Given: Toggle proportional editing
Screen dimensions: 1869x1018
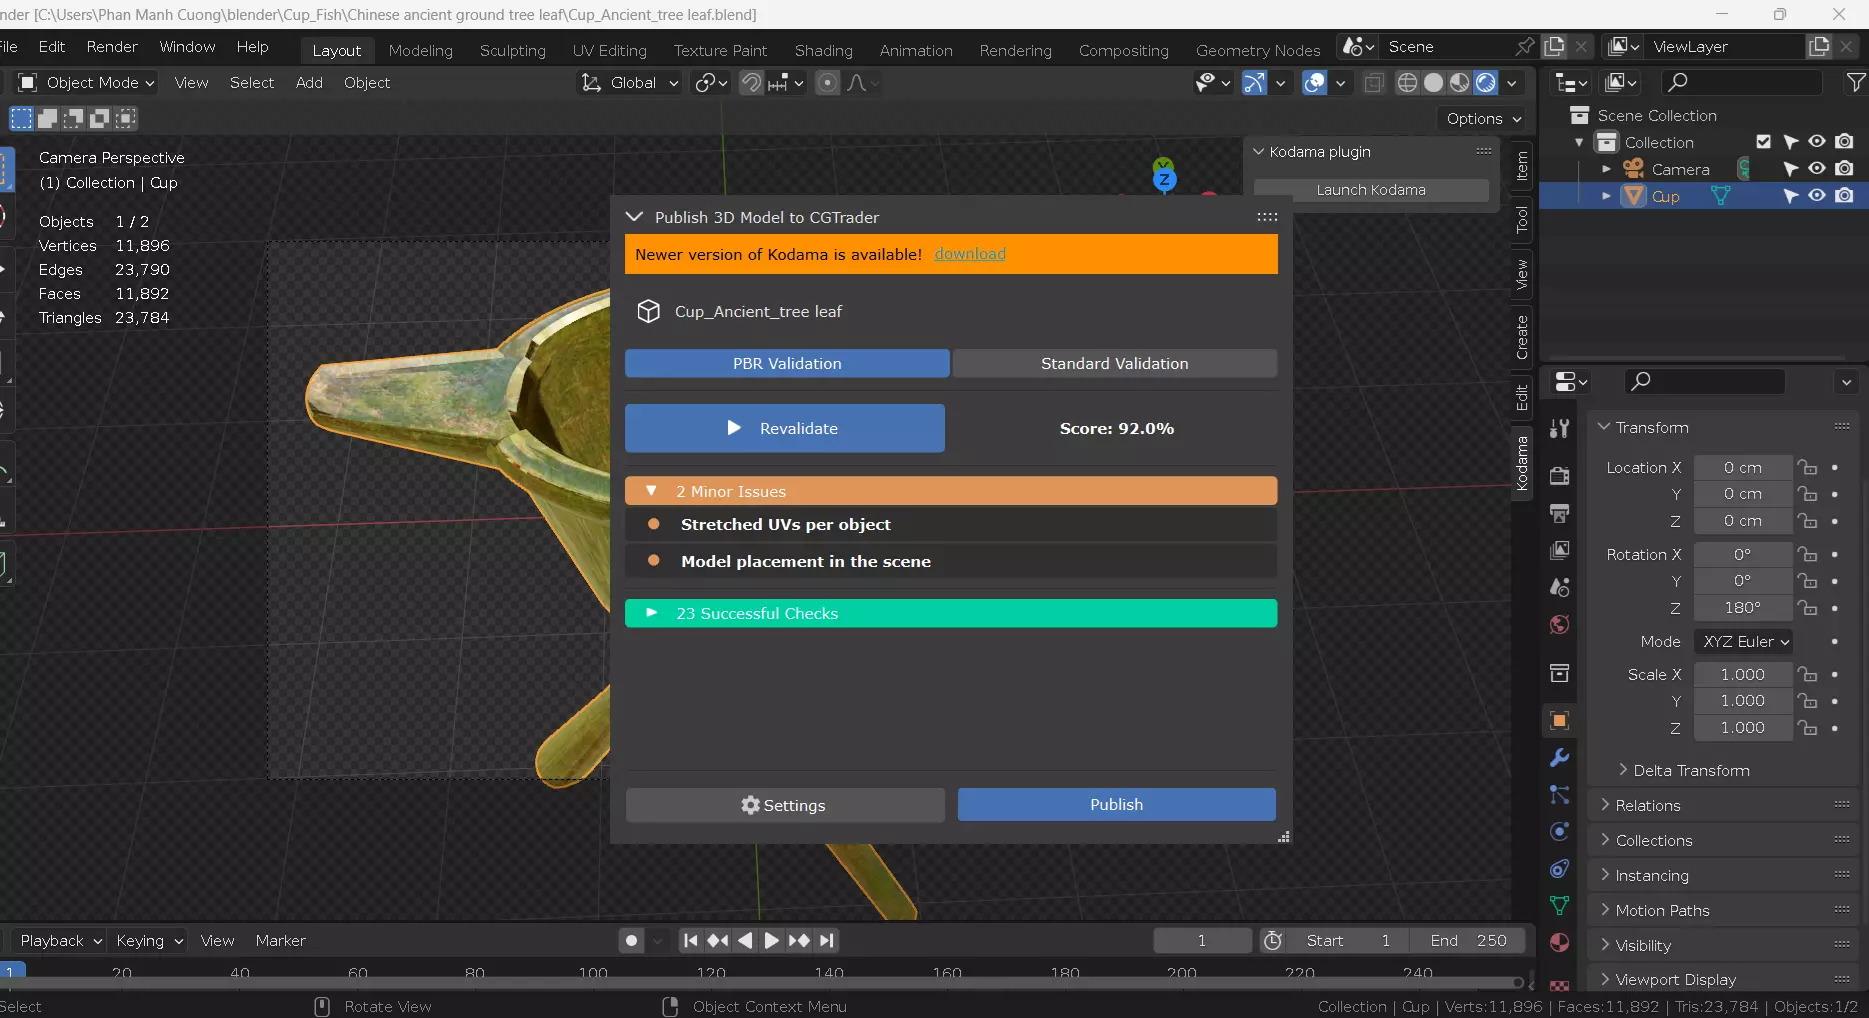Looking at the screenshot, I should pos(827,83).
